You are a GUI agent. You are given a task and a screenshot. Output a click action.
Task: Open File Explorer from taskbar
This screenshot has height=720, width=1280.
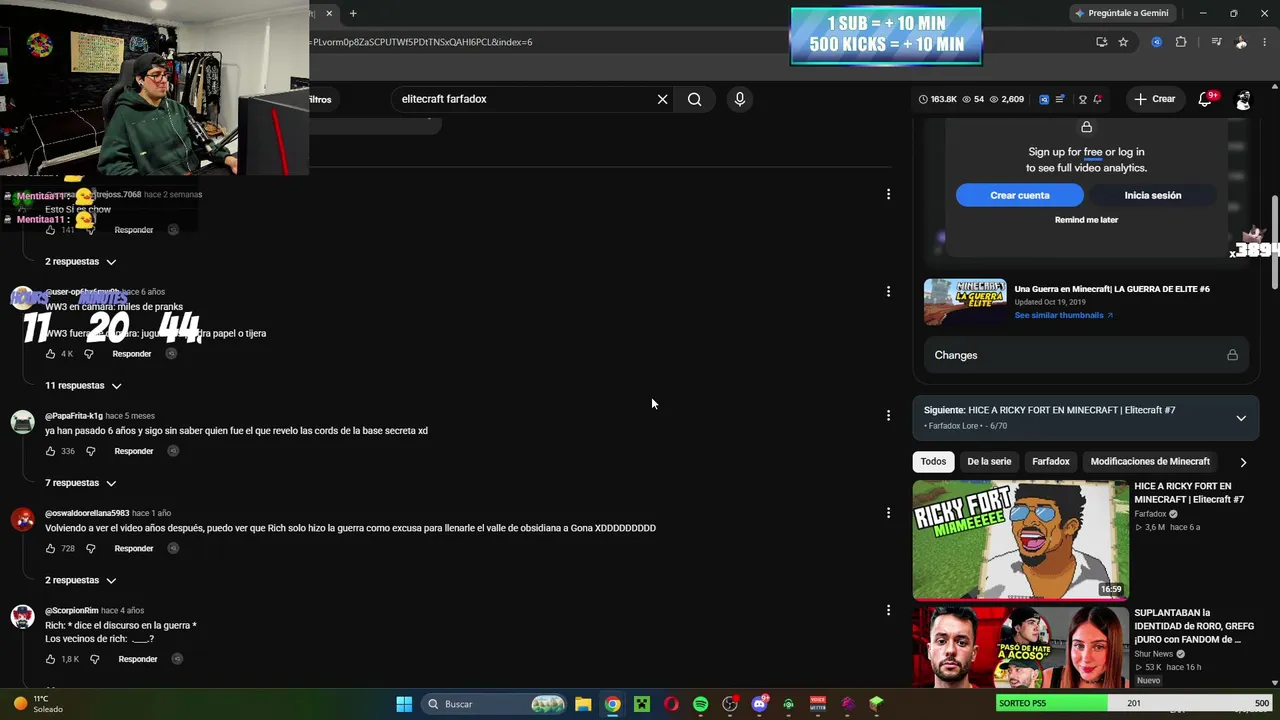583,704
